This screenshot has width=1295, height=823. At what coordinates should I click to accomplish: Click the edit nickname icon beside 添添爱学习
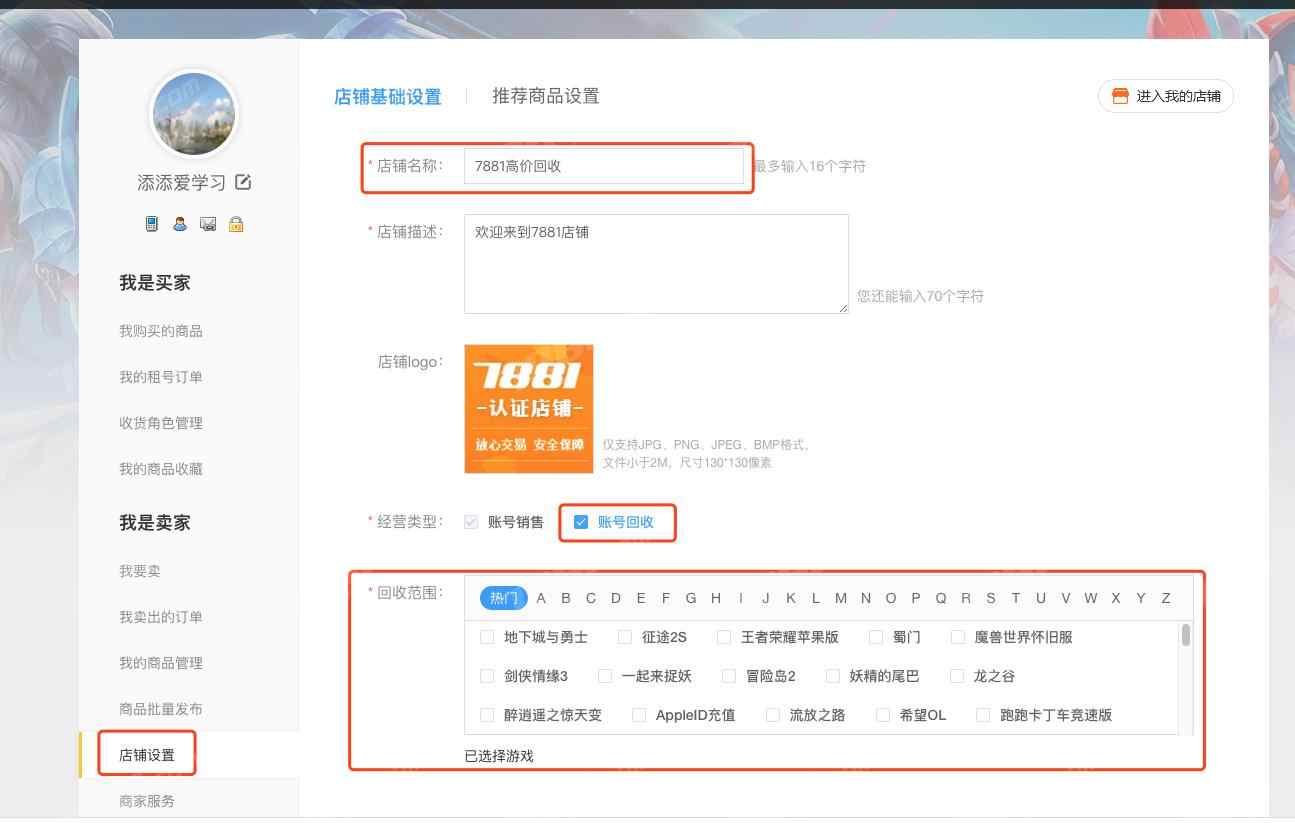tap(243, 182)
